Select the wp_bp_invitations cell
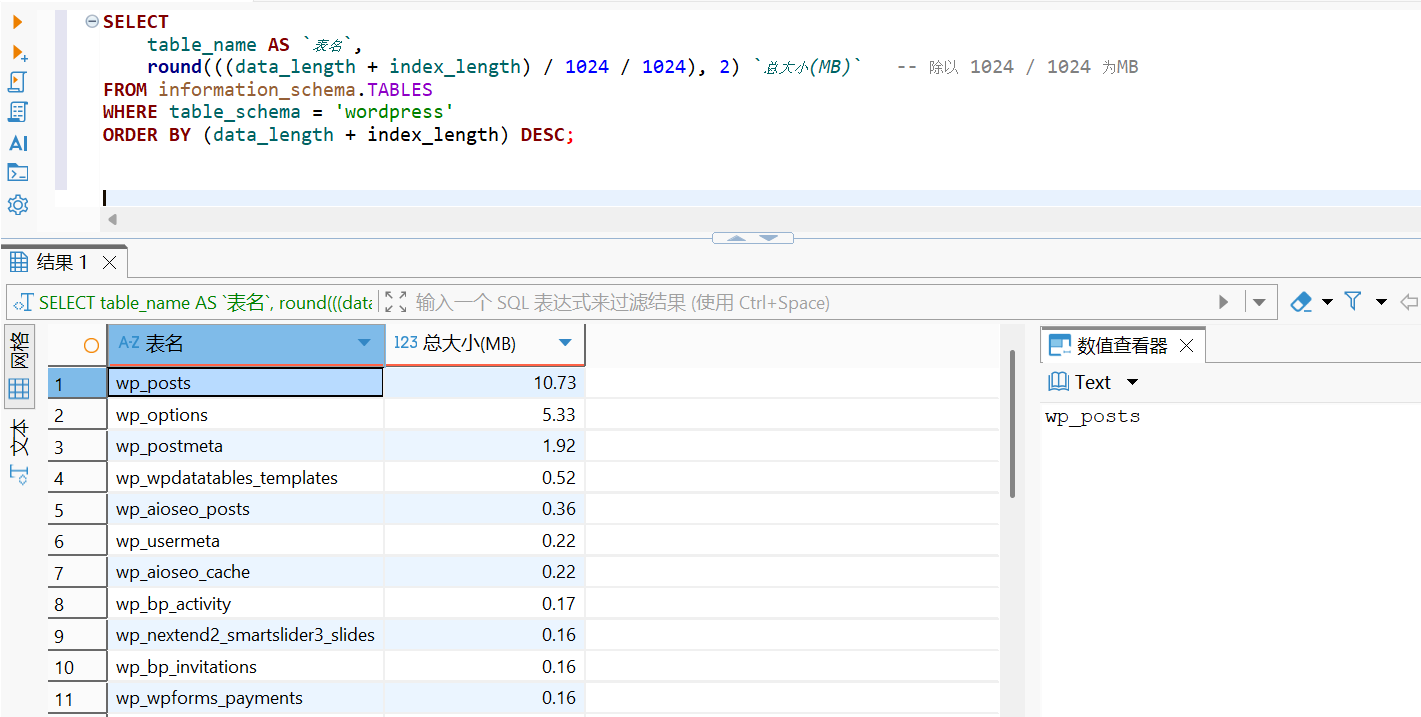The image size is (1421, 717). coord(245,667)
